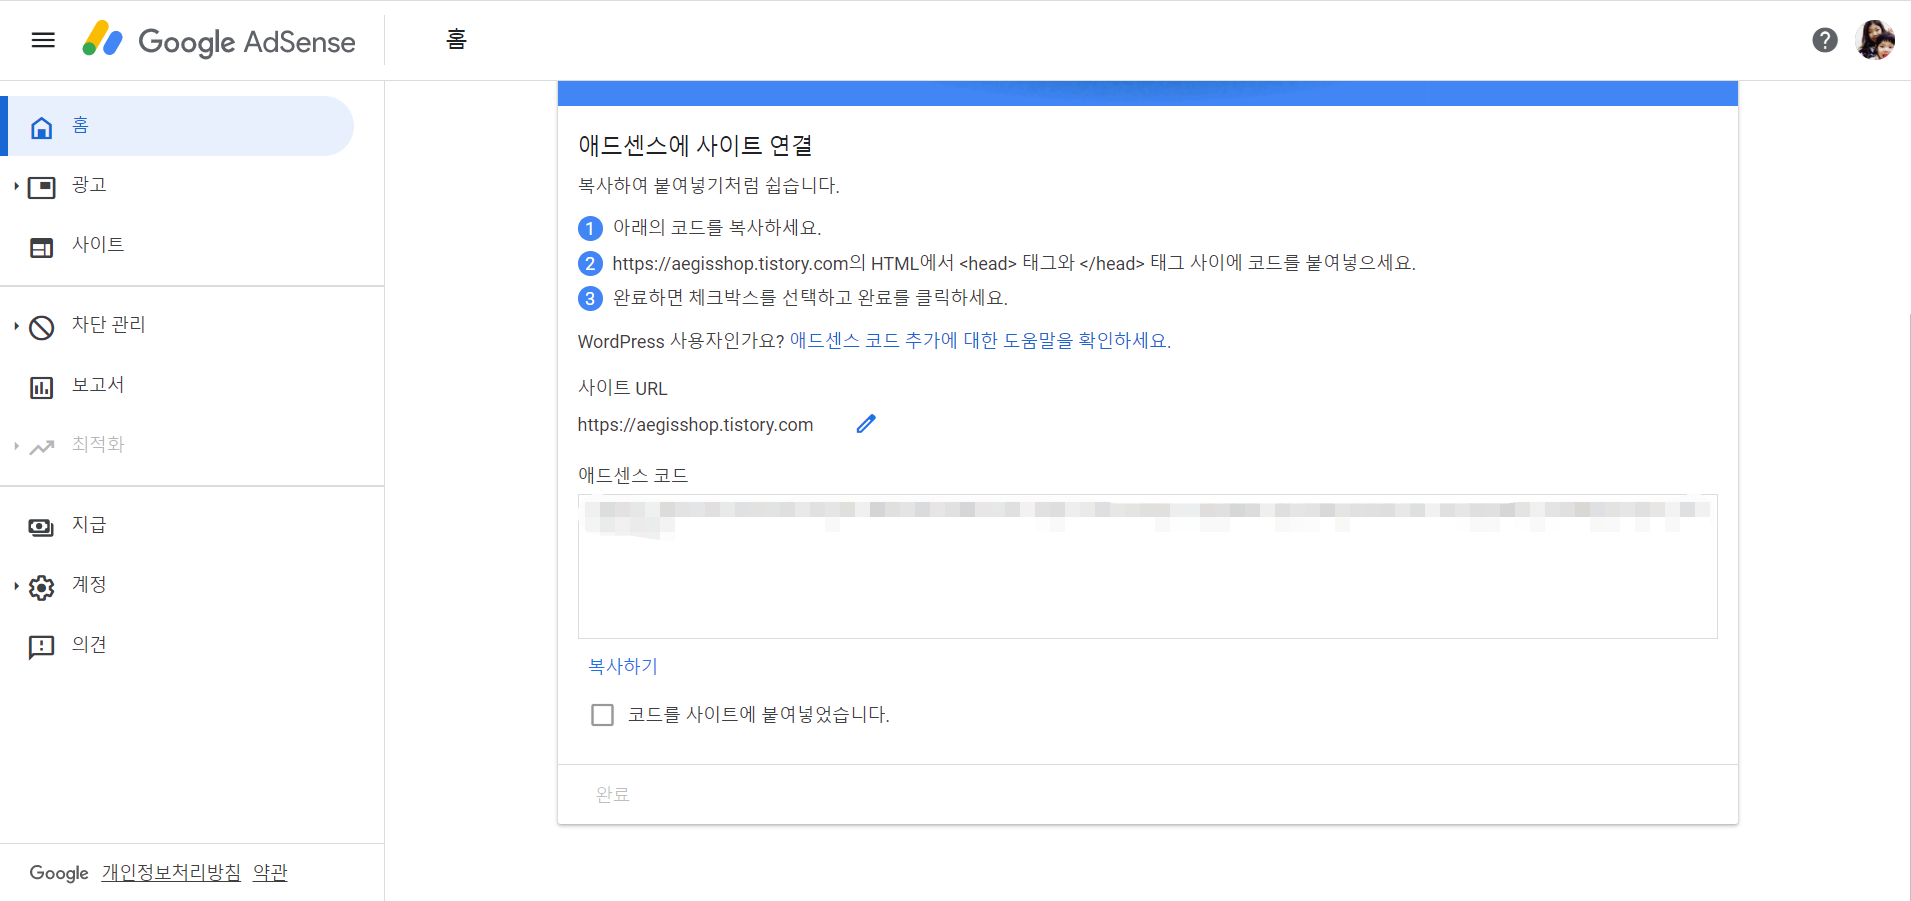Check the 코드를 사이트에 붙여넣었습니다 checkbox
The width and height of the screenshot is (1911, 901).
[602, 715]
